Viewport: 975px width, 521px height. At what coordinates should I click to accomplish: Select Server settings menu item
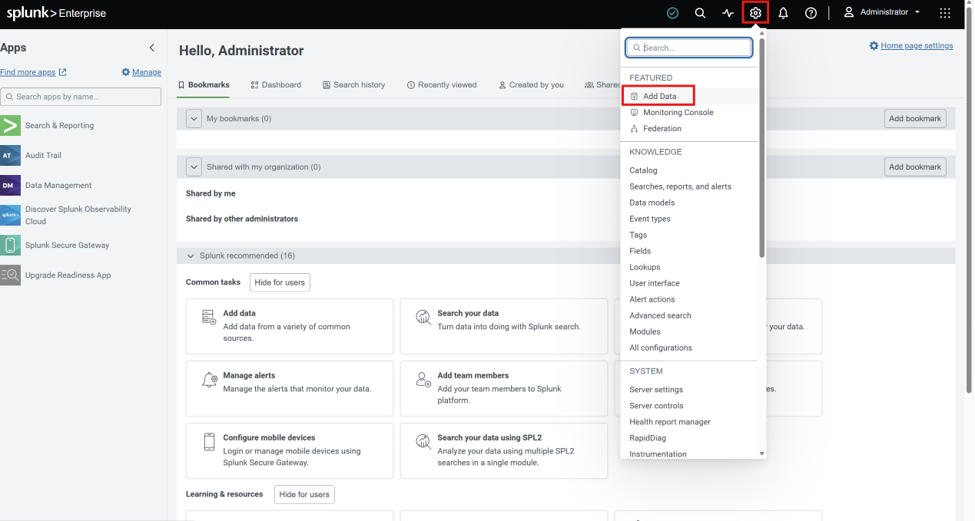[x=656, y=390]
